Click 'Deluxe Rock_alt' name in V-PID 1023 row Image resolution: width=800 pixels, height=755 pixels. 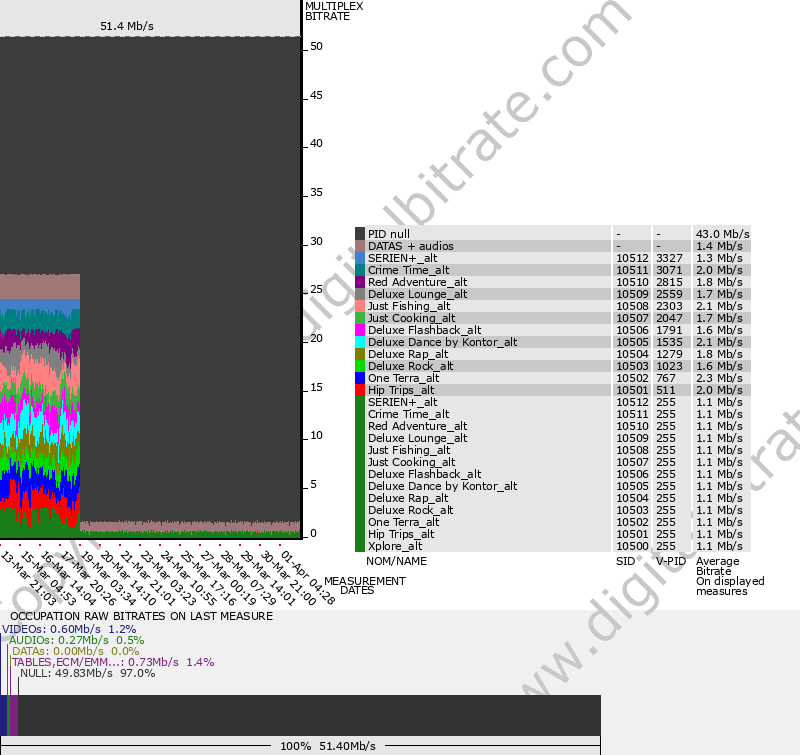pyautogui.click(x=411, y=366)
